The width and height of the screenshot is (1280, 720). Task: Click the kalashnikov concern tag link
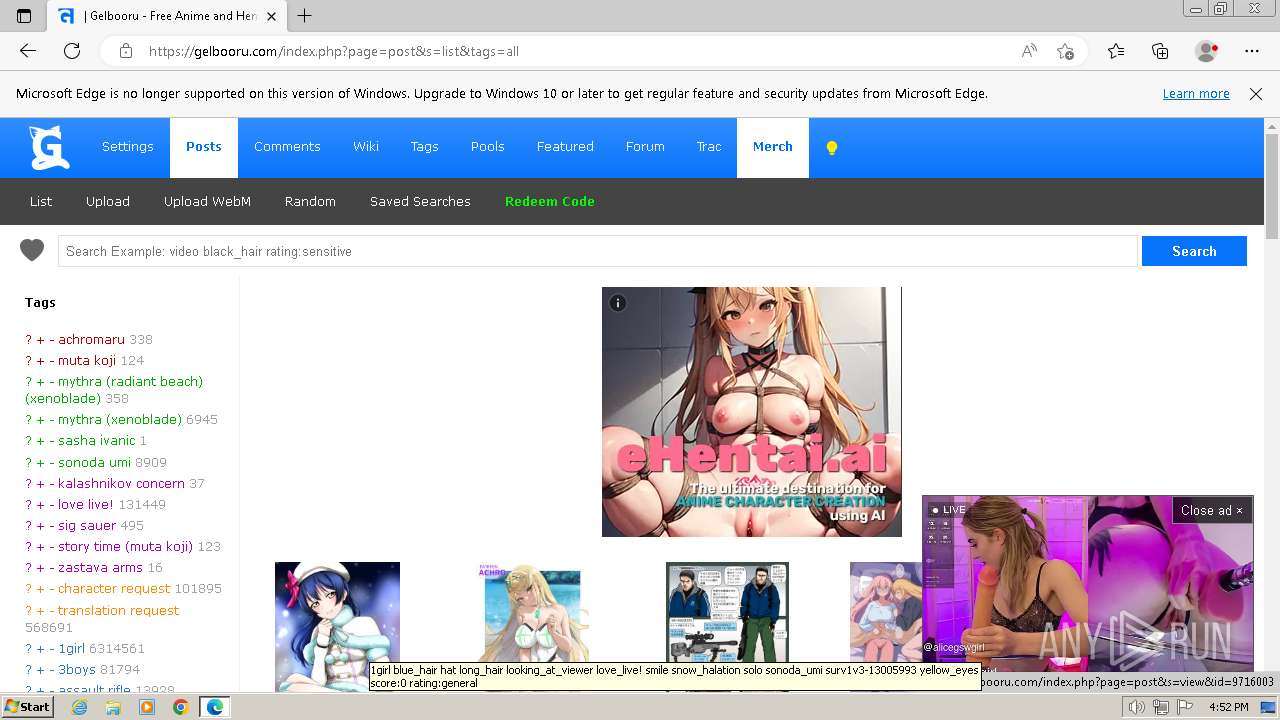[x=121, y=483]
